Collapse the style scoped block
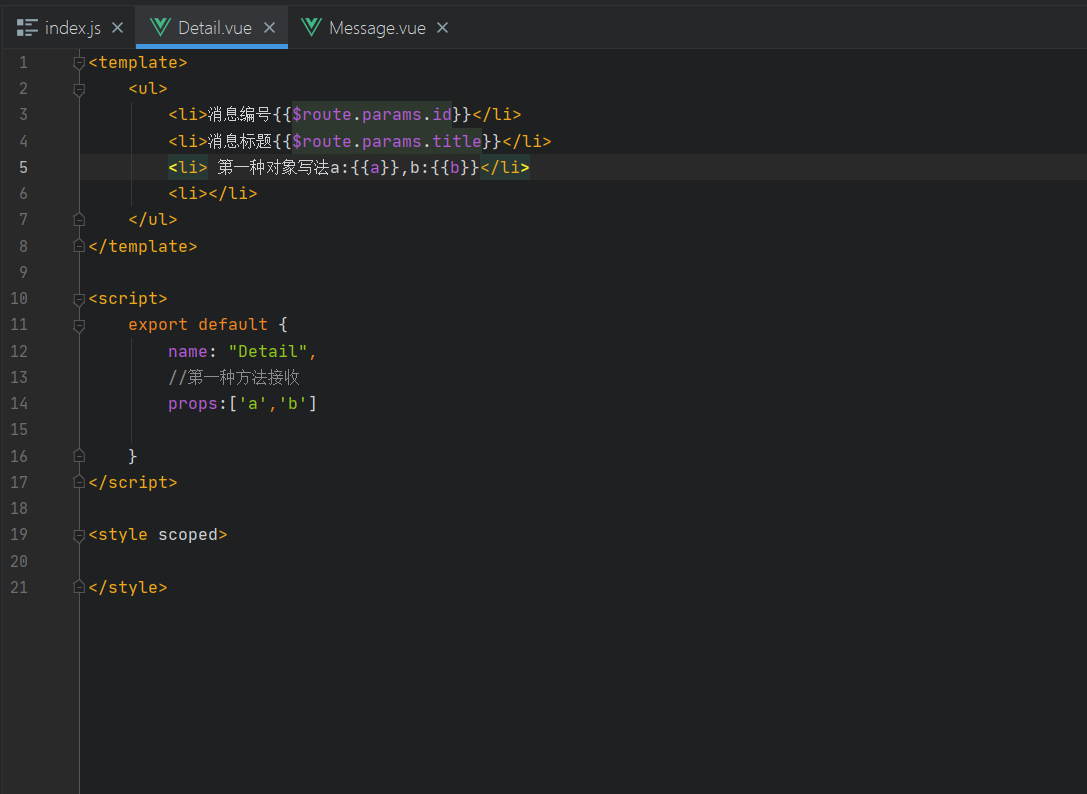 (x=80, y=535)
